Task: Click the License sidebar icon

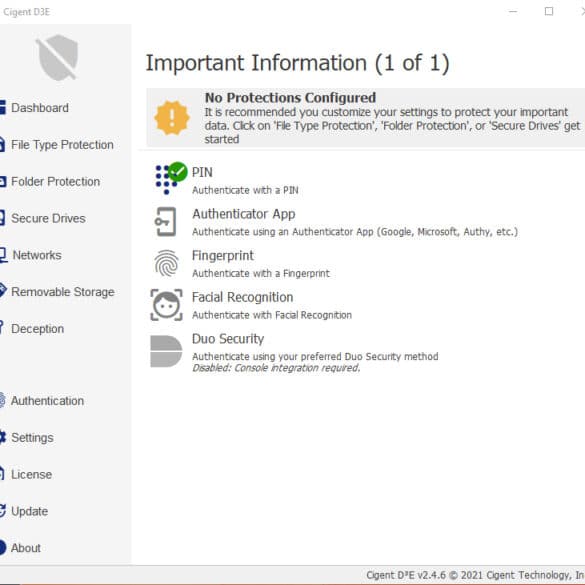Action: [2, 474]
